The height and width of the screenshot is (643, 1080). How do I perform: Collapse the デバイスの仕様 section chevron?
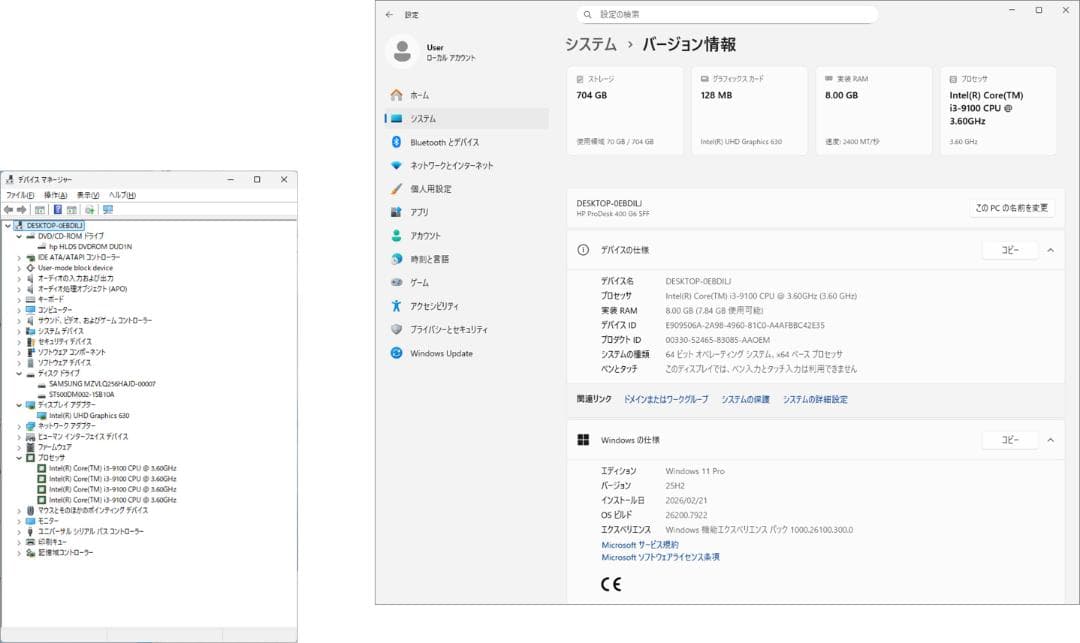1050,250
